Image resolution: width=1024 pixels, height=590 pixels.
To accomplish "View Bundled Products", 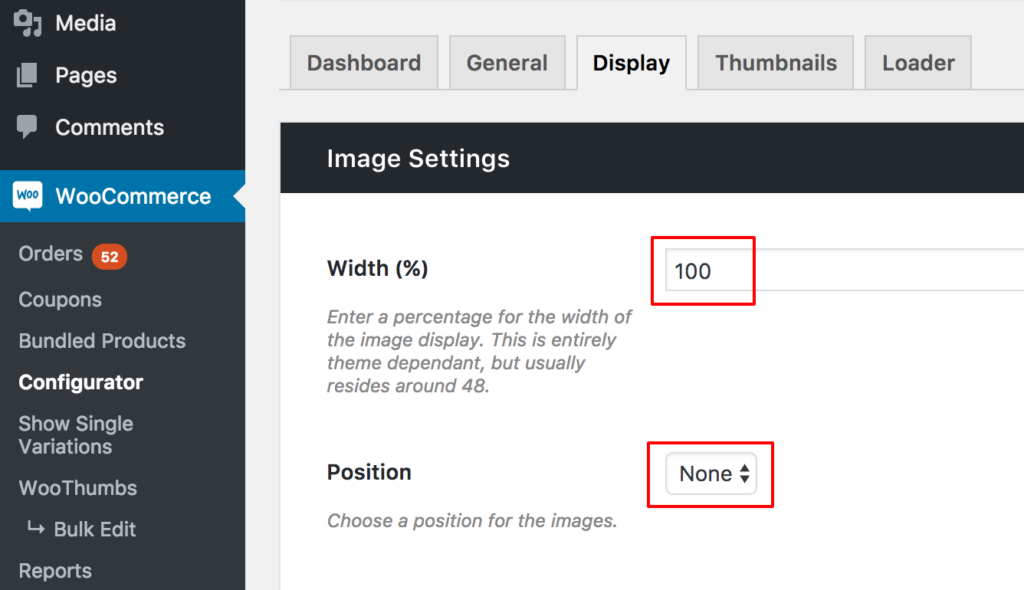I will [x=101, y=341].
